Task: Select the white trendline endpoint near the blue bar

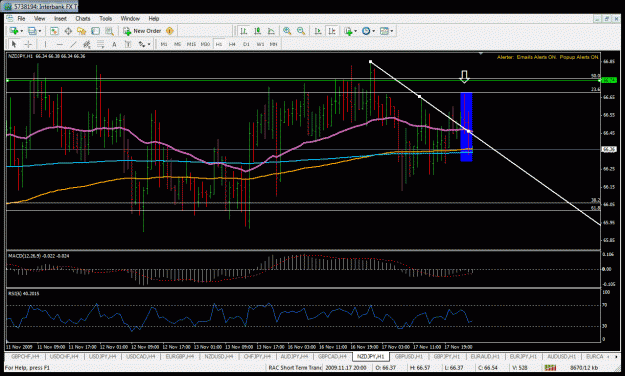Action: click(x=468, y=131)
